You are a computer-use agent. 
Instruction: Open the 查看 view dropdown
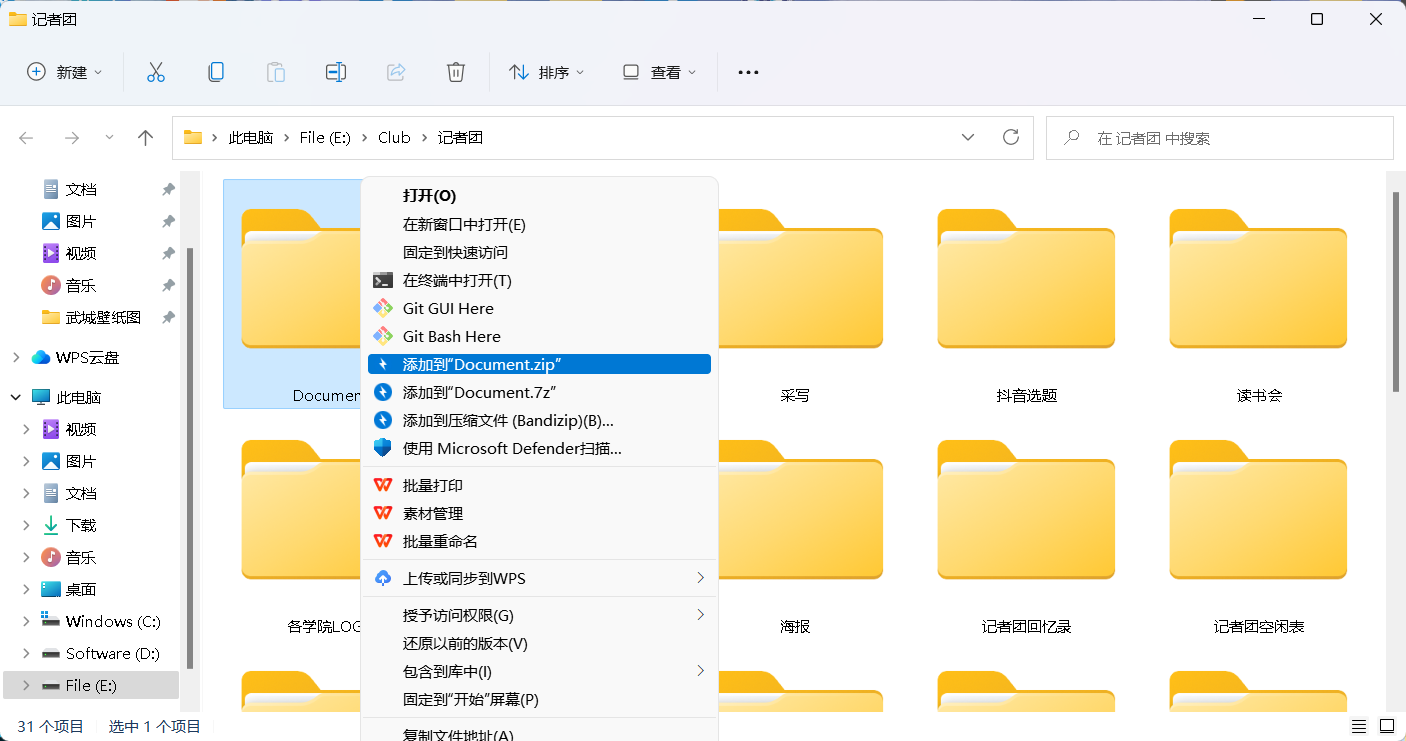pyautogui.click(x=659, y=72)
